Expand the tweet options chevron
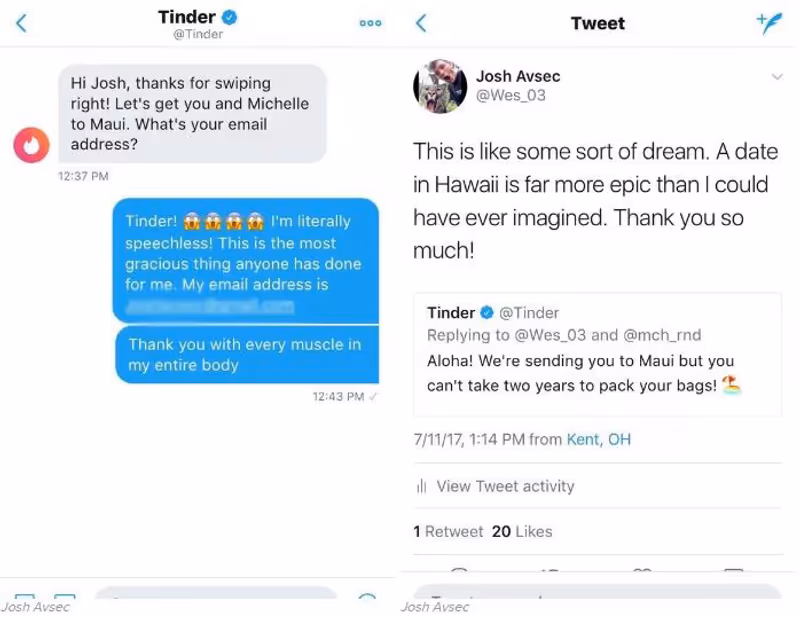Screen dimensions: 800x617 777,77
